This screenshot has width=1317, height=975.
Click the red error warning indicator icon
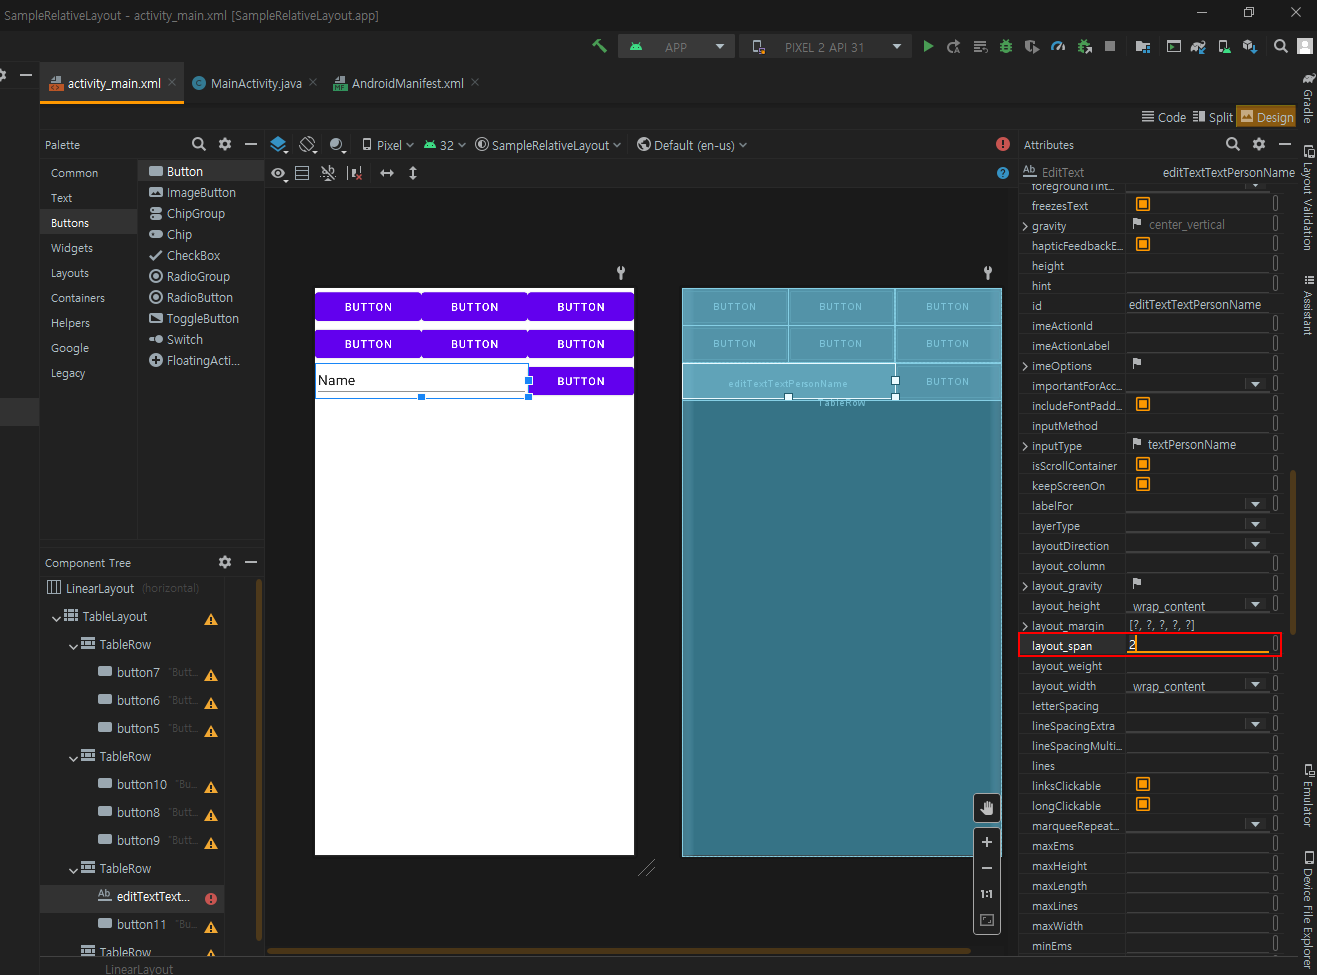(1003, 144)
